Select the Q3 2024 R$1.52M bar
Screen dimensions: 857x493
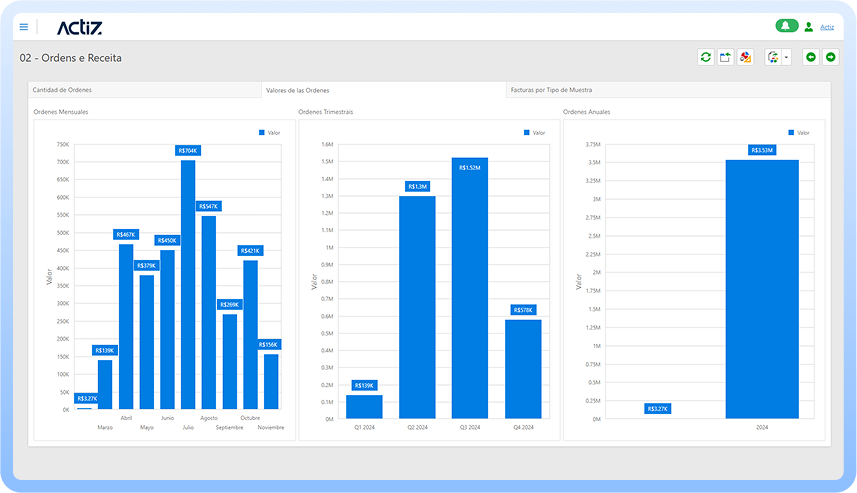click(470, 288)
